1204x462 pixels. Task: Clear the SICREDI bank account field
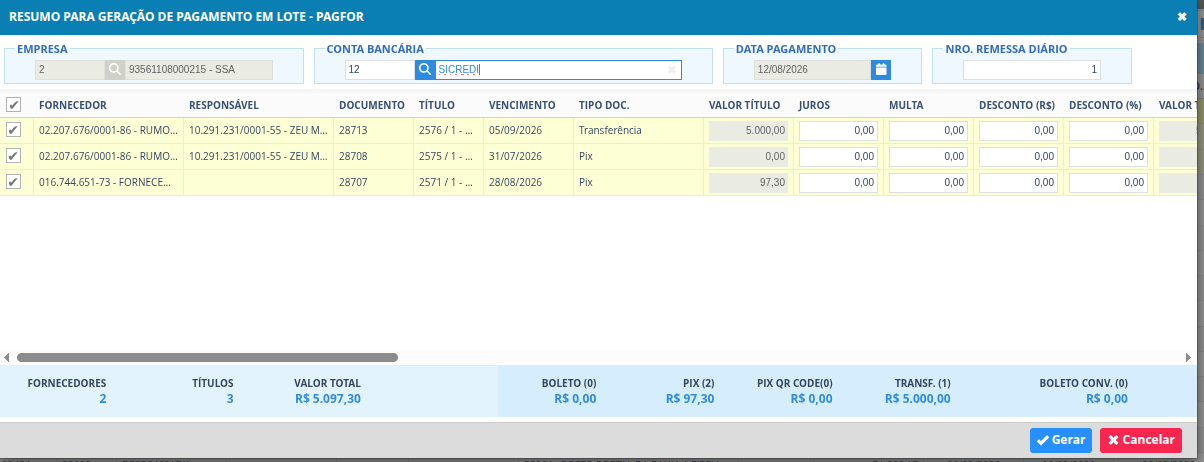(672, 70)
